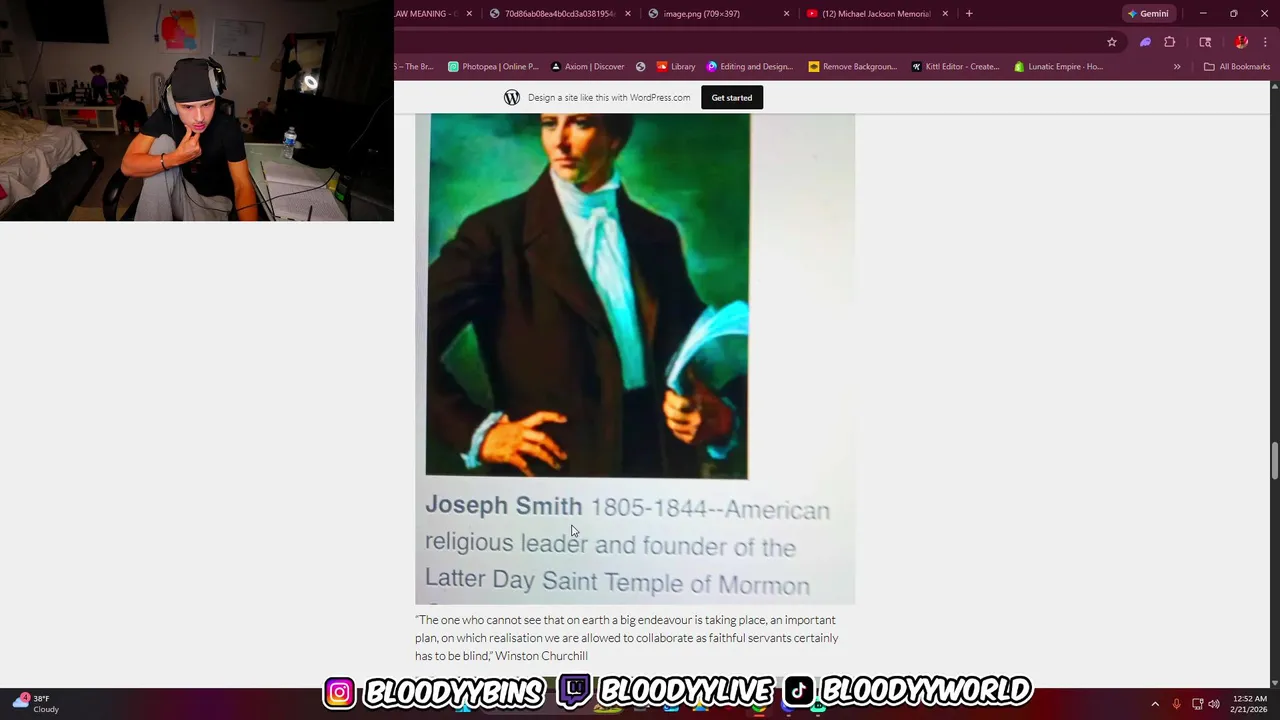
Task: Open the 12:52 AM clock and date
Action: [1248, 704]
